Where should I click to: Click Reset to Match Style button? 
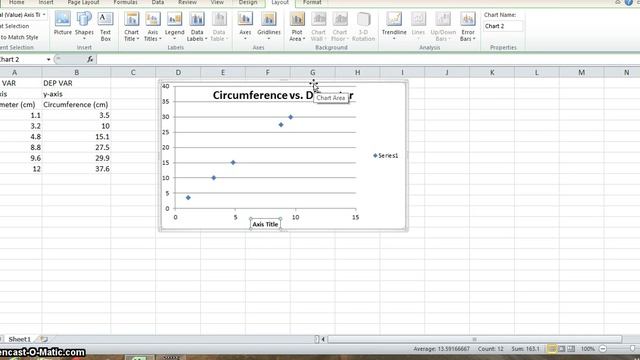(19, 37)
